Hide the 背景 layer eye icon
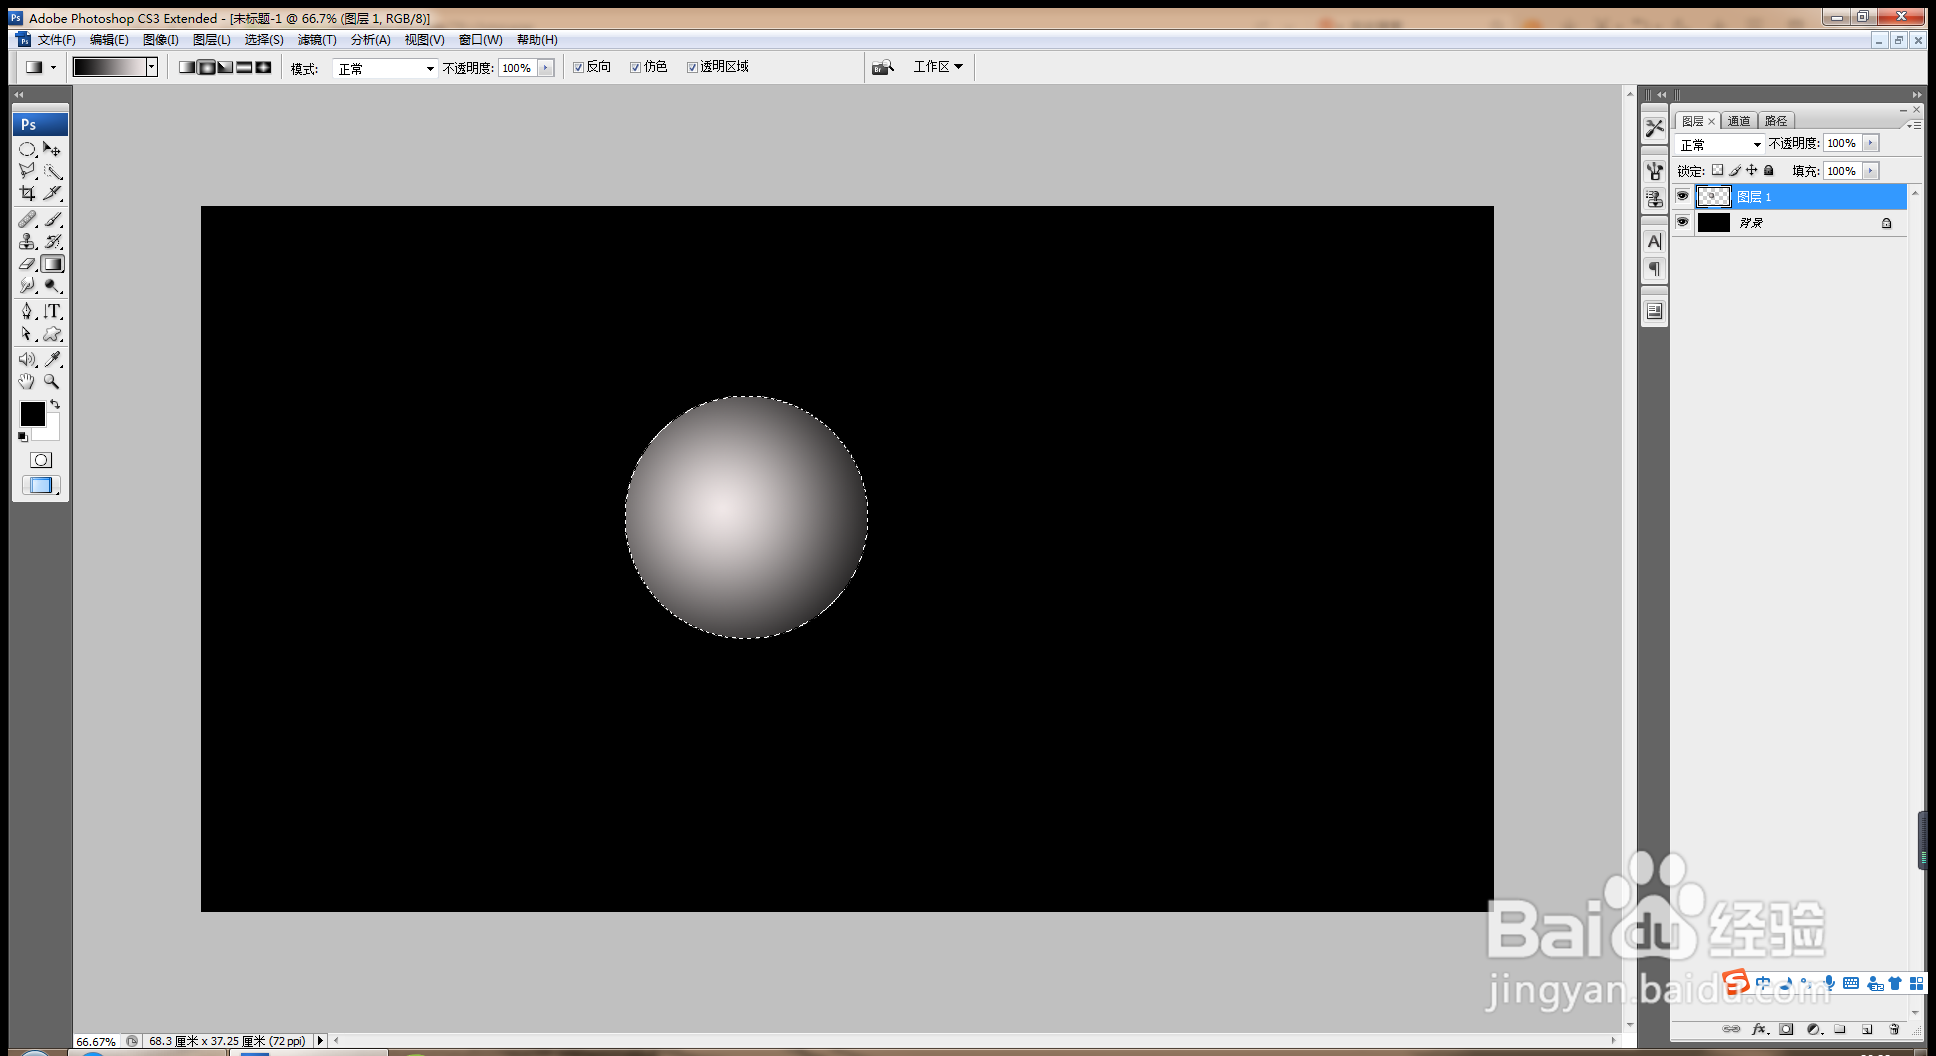Image resolution: width=1936 pixels, height=1056 pixels. pyautogui.click(x=1682, y=222)
